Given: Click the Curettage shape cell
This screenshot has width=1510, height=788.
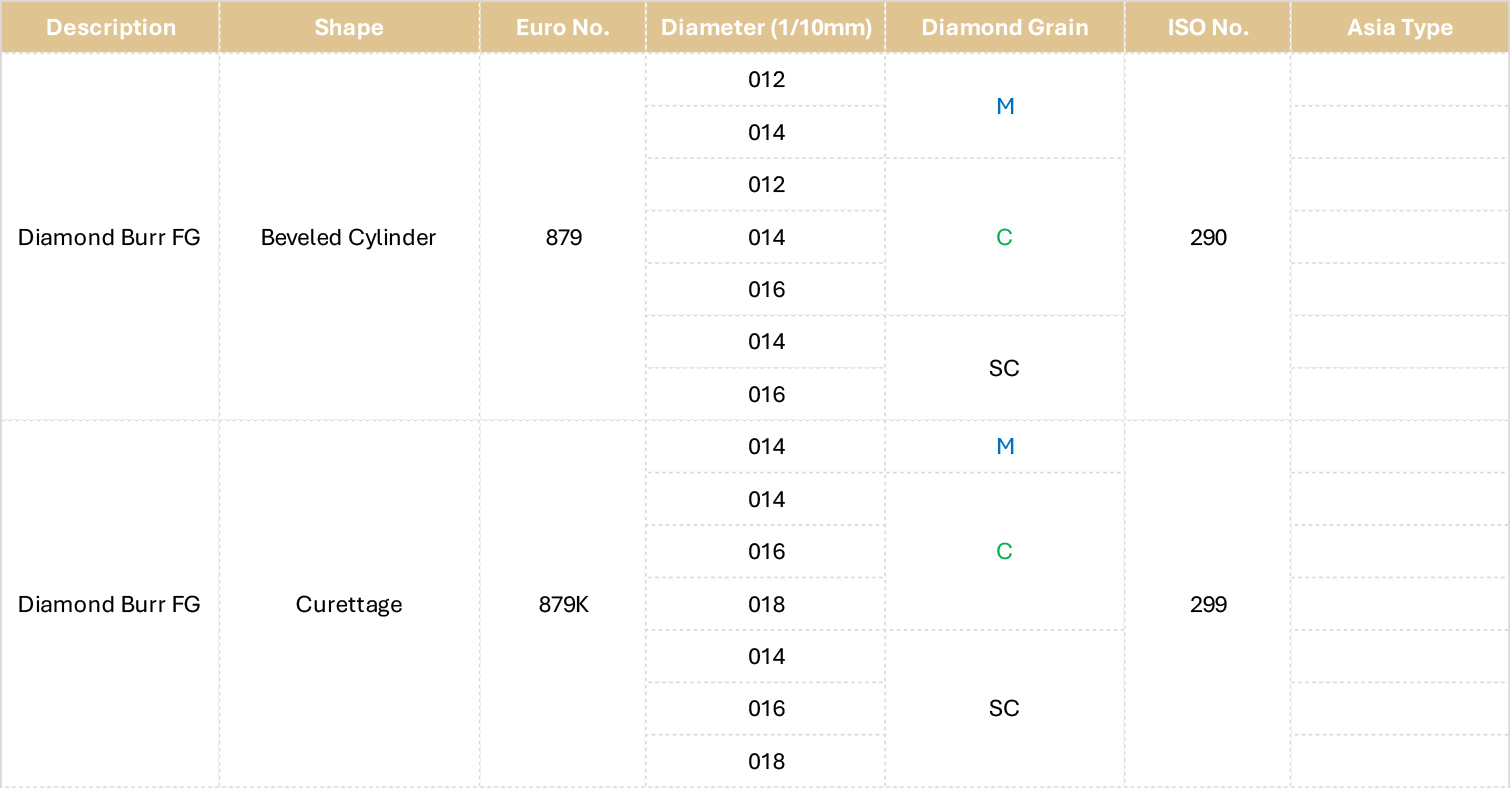Looking at the screenshot, I should [x=349, y=604].
